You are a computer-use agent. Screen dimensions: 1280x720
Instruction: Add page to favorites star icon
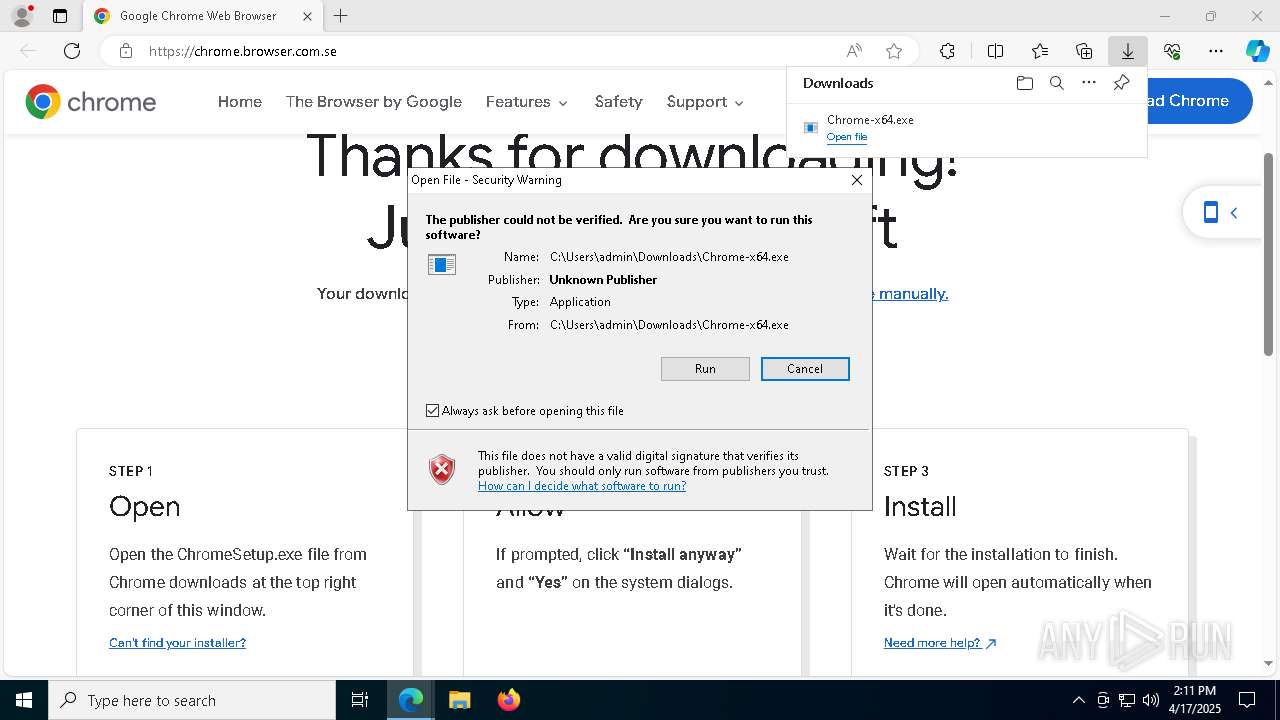894,51
